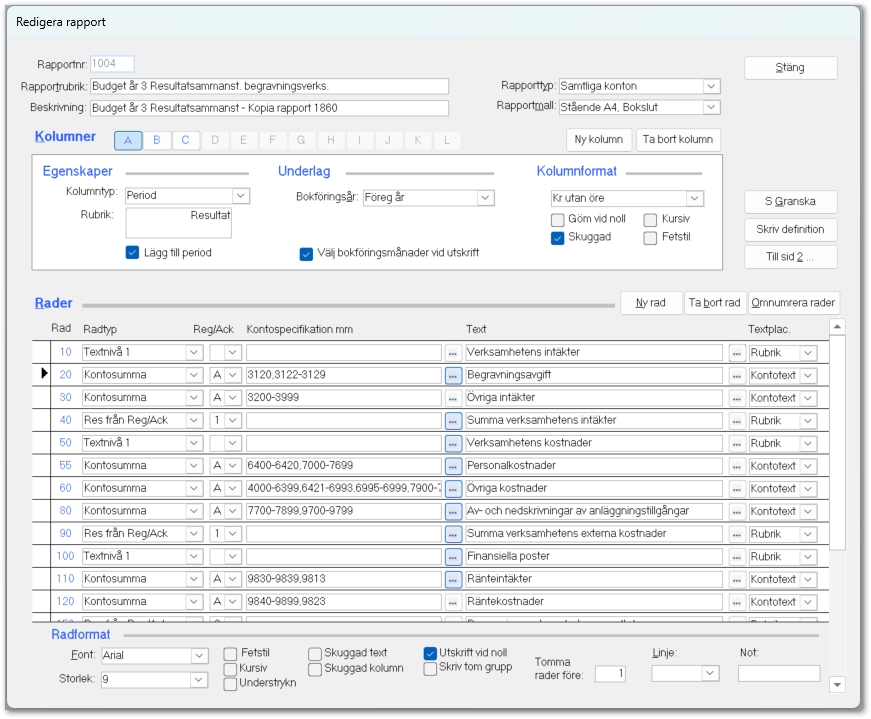Expand the Kolumntyp combo box
Image resolution: width=871 pixels, height=719 pixels.
[241, 196]
